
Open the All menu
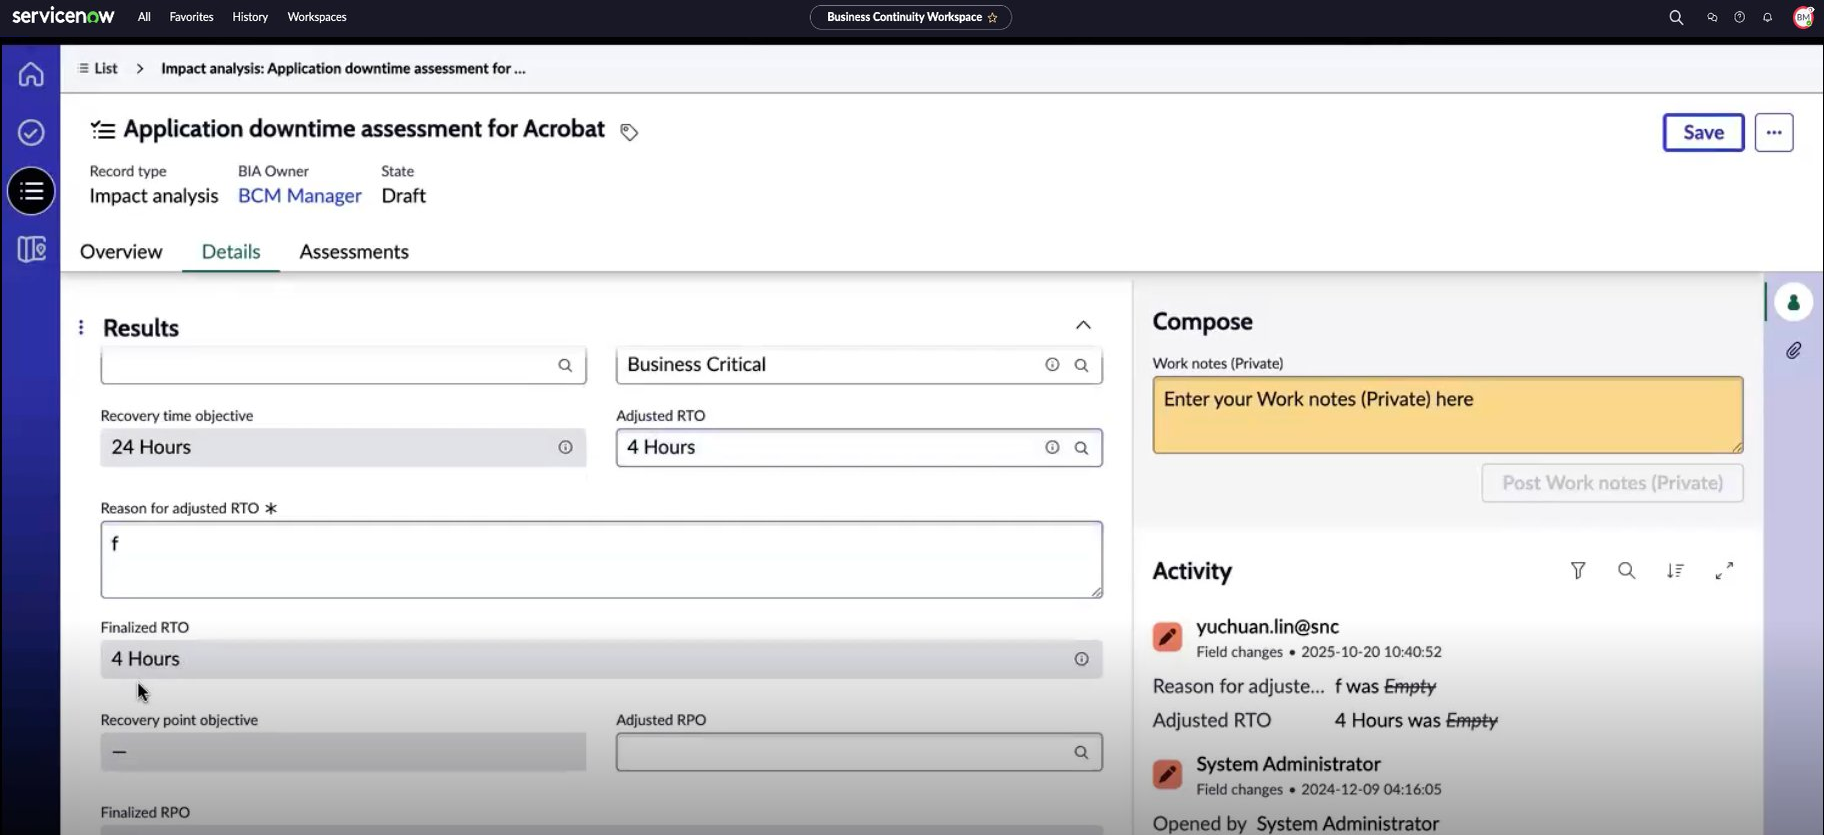coord(144,17)
